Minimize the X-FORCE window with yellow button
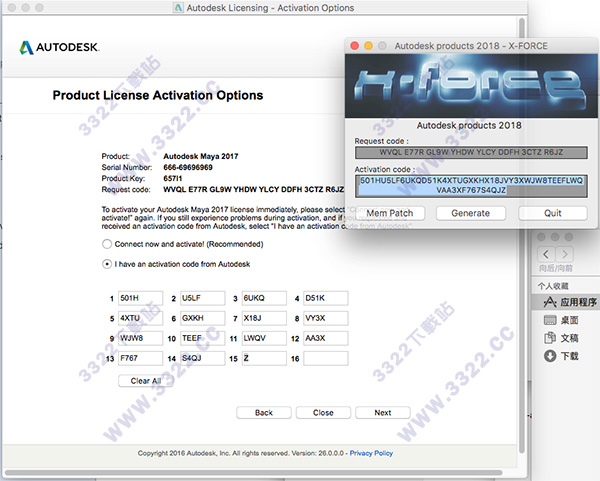The image size is (600, 481). point(368,46)
